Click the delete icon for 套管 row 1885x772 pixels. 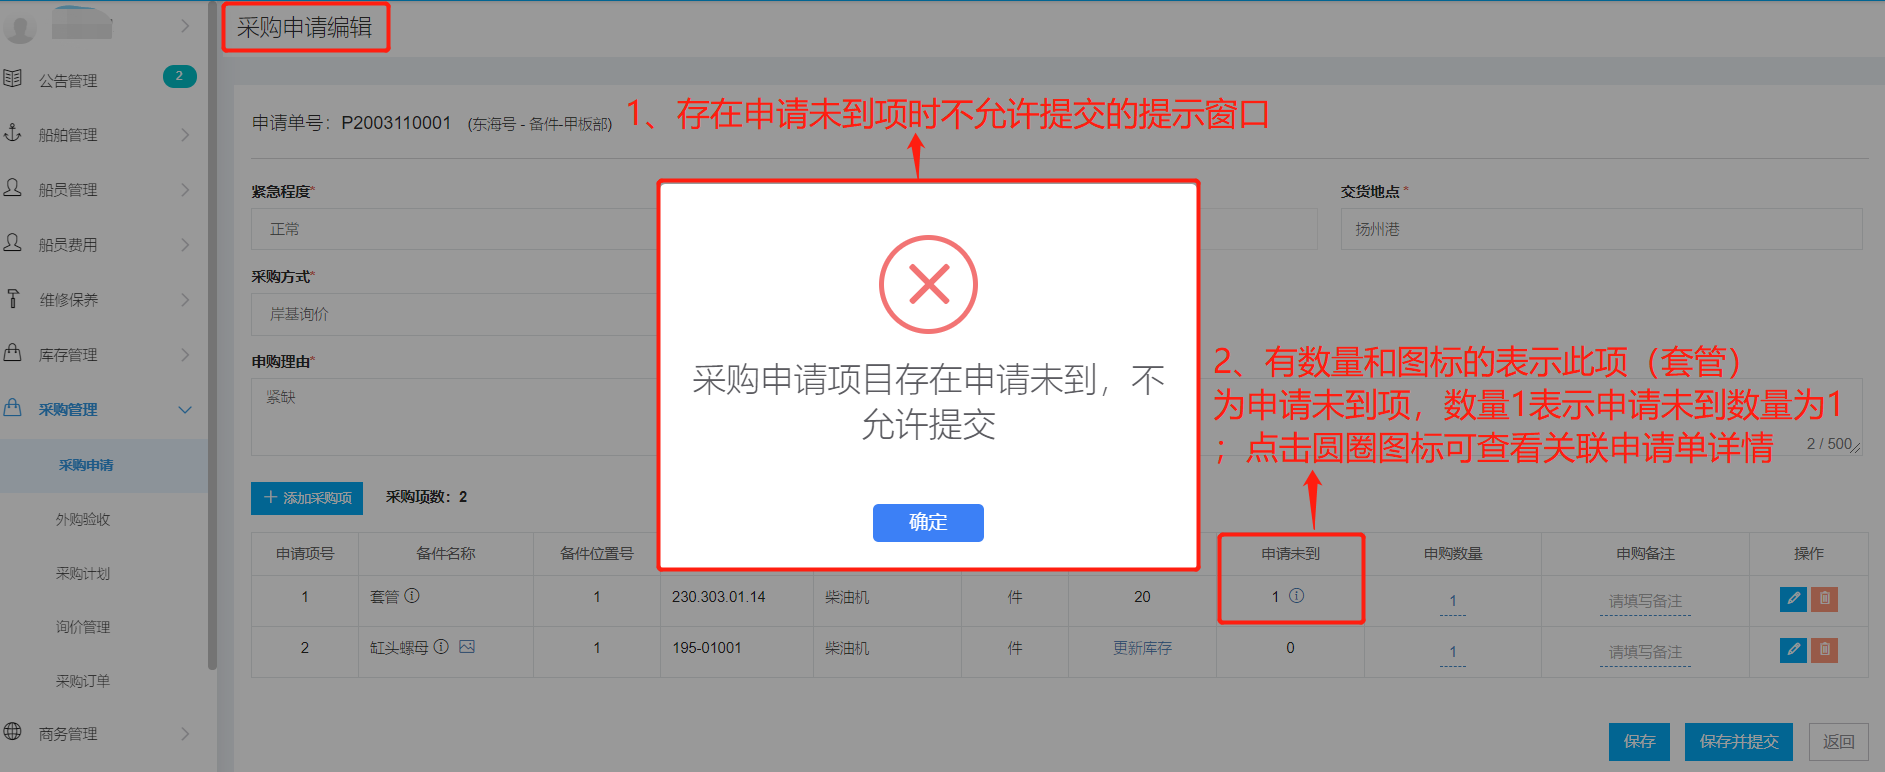click(1824, 599)
